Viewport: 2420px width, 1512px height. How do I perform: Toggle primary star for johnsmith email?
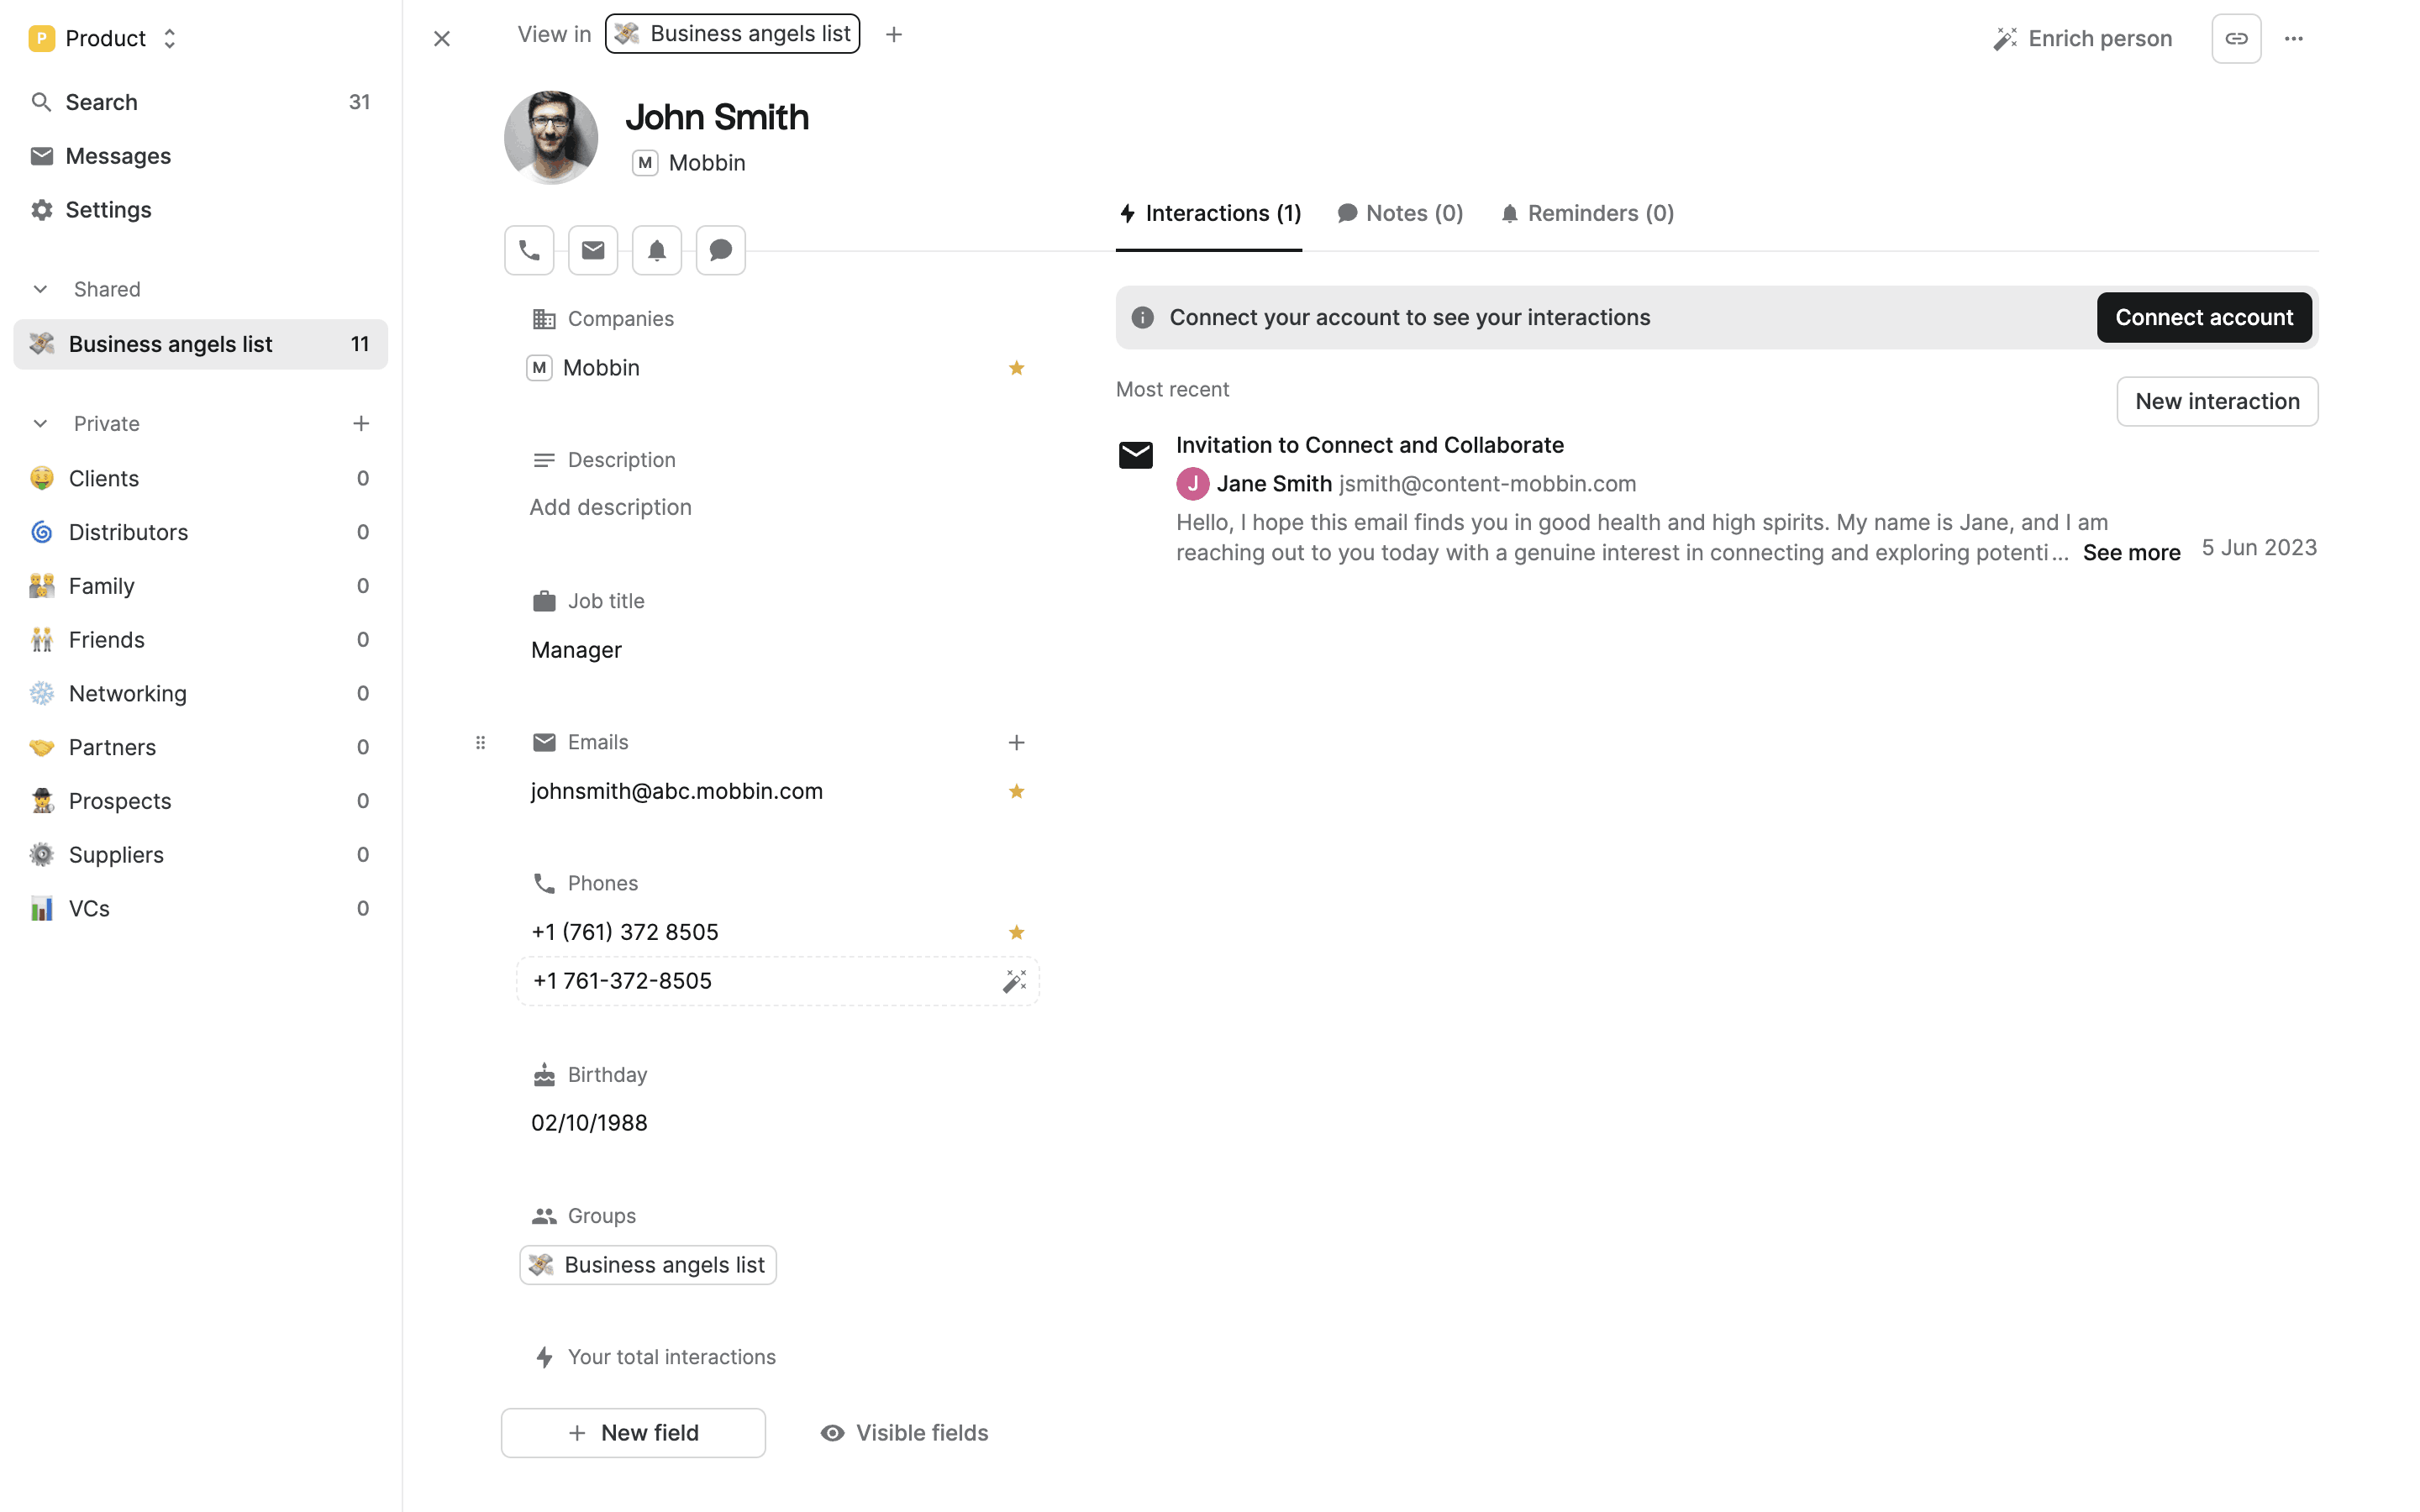(1016, 791)
